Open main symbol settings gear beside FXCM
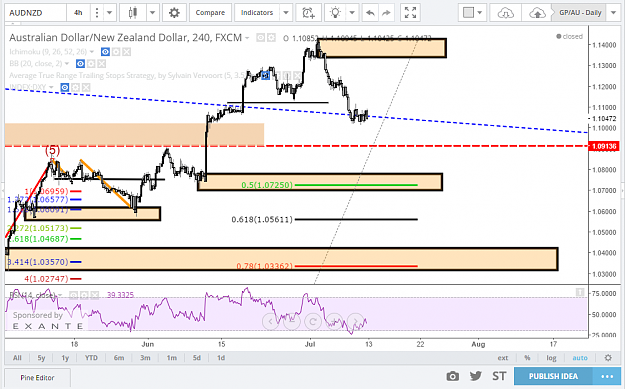The height and width of the screenshot is (389, 625). 271,38
